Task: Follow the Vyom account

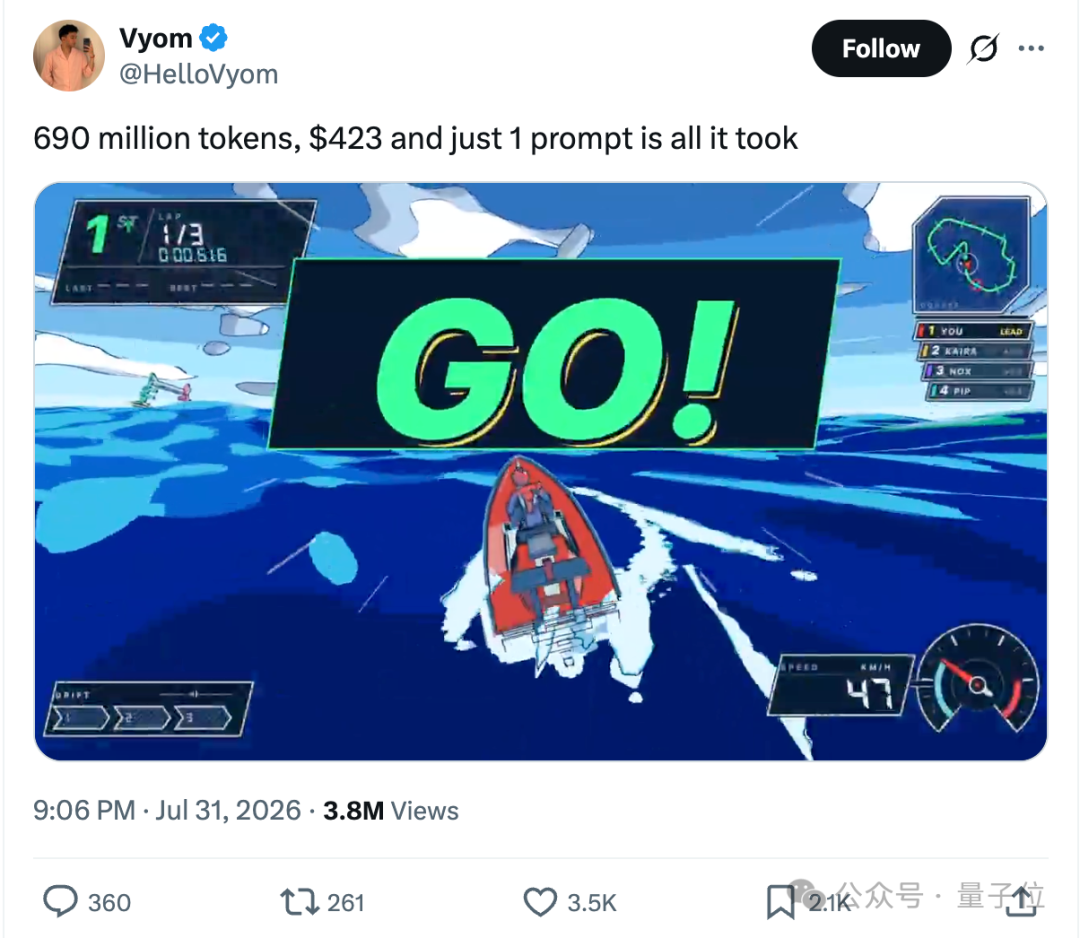Action: [x=881, y=48]
